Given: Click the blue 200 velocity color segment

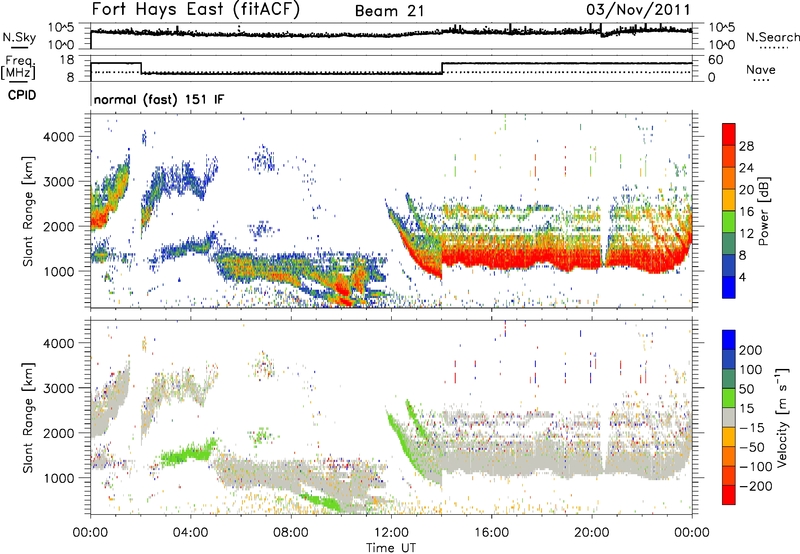Looking at the screenshot, I should pyautogui.click(x=729, y=340).
